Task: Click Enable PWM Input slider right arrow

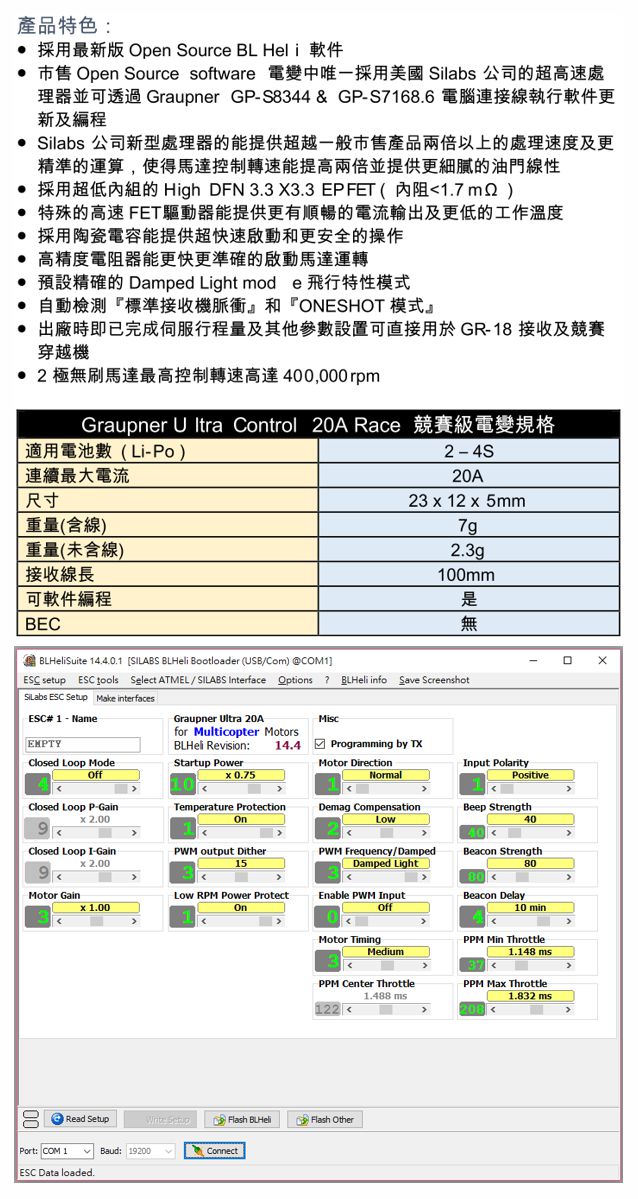Action: point(425,921)
